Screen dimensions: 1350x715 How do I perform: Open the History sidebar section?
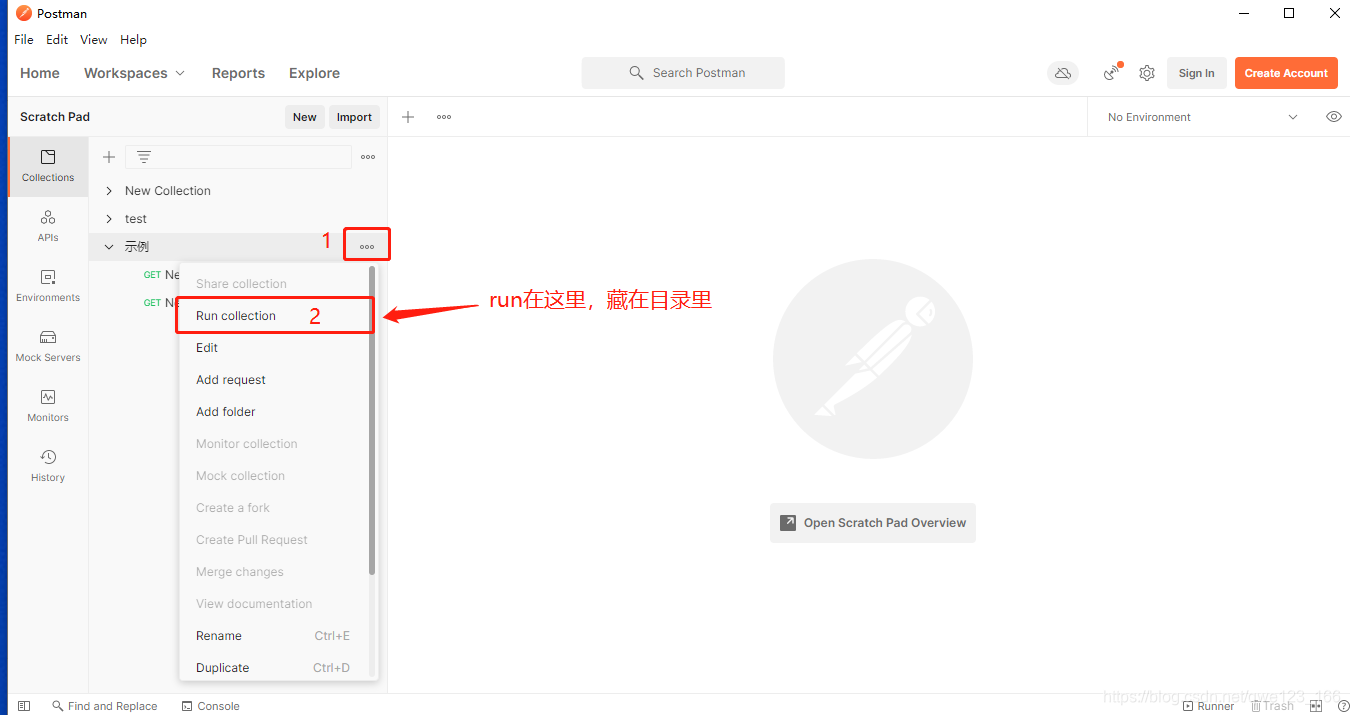tap(48, 466)
